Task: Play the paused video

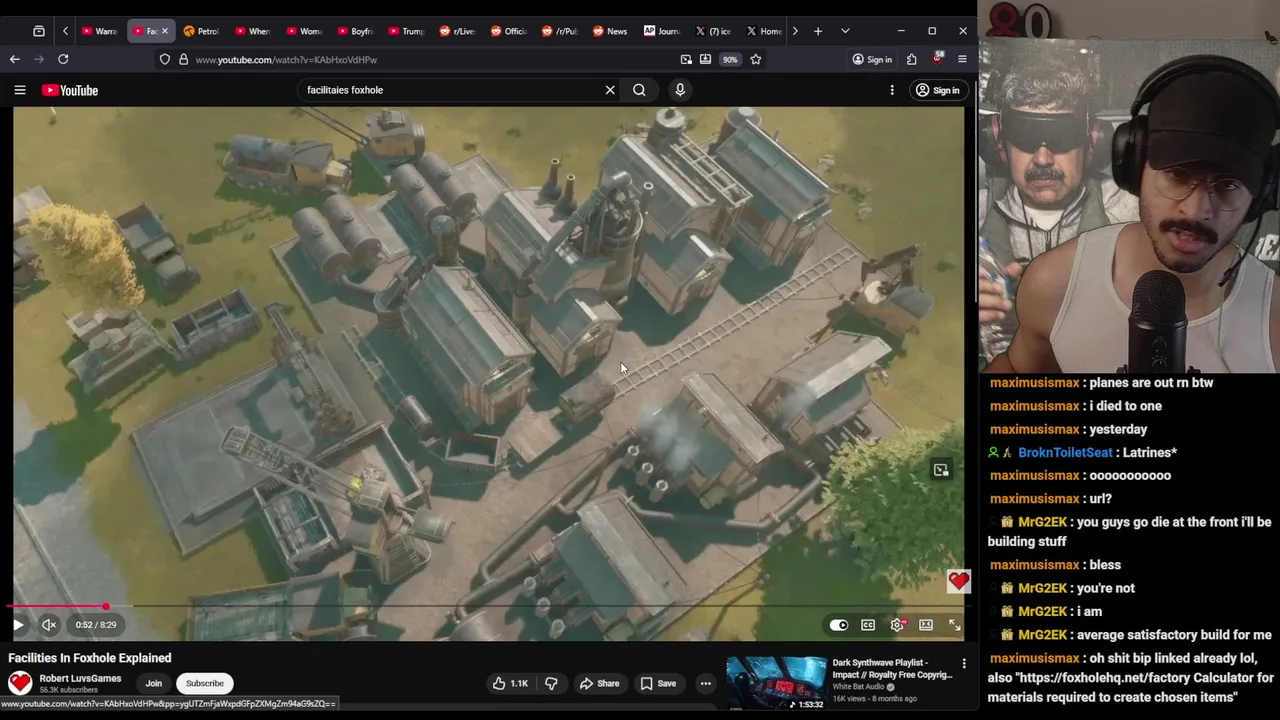Action: (x=18, y=625)
